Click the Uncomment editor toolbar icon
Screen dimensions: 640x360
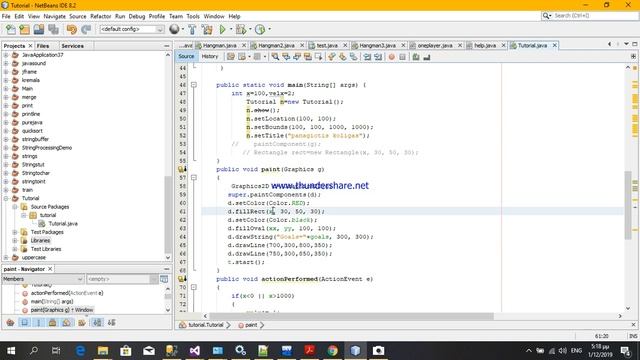(427, 57)
